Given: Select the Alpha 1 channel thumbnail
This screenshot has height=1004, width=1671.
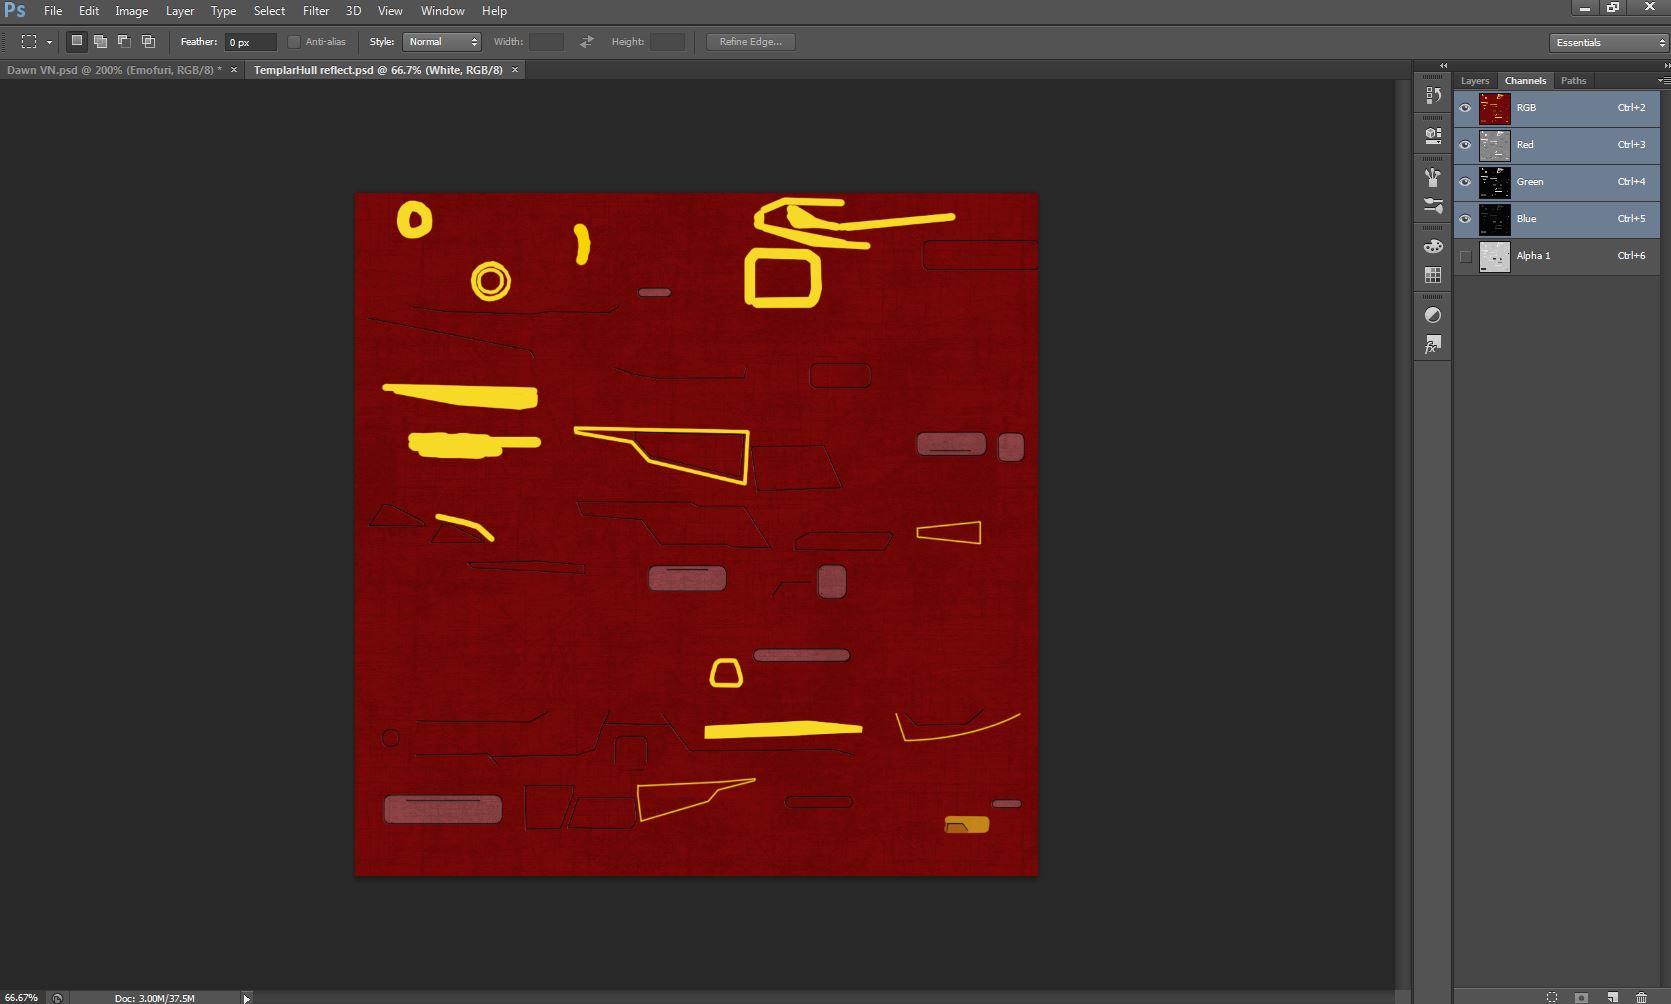Looking at the screenshot, I should (x=1495, y=256).
